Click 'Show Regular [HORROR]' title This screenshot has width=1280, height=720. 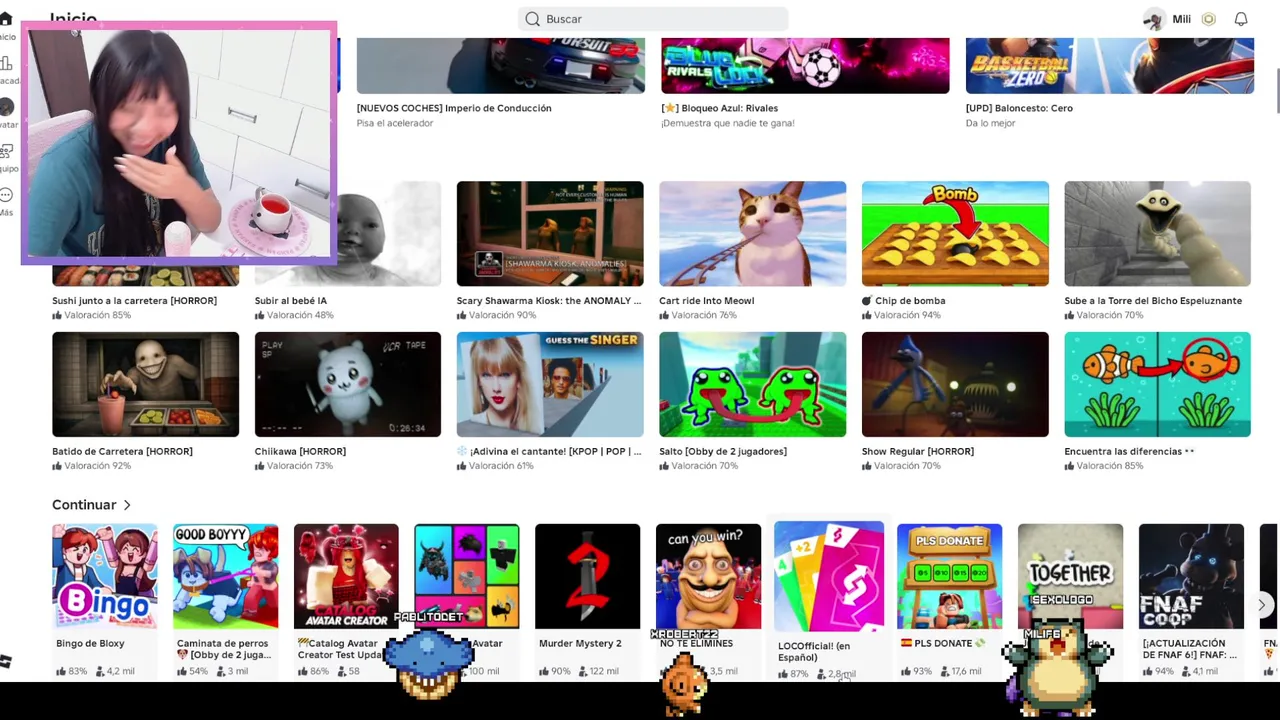[918, 452]
